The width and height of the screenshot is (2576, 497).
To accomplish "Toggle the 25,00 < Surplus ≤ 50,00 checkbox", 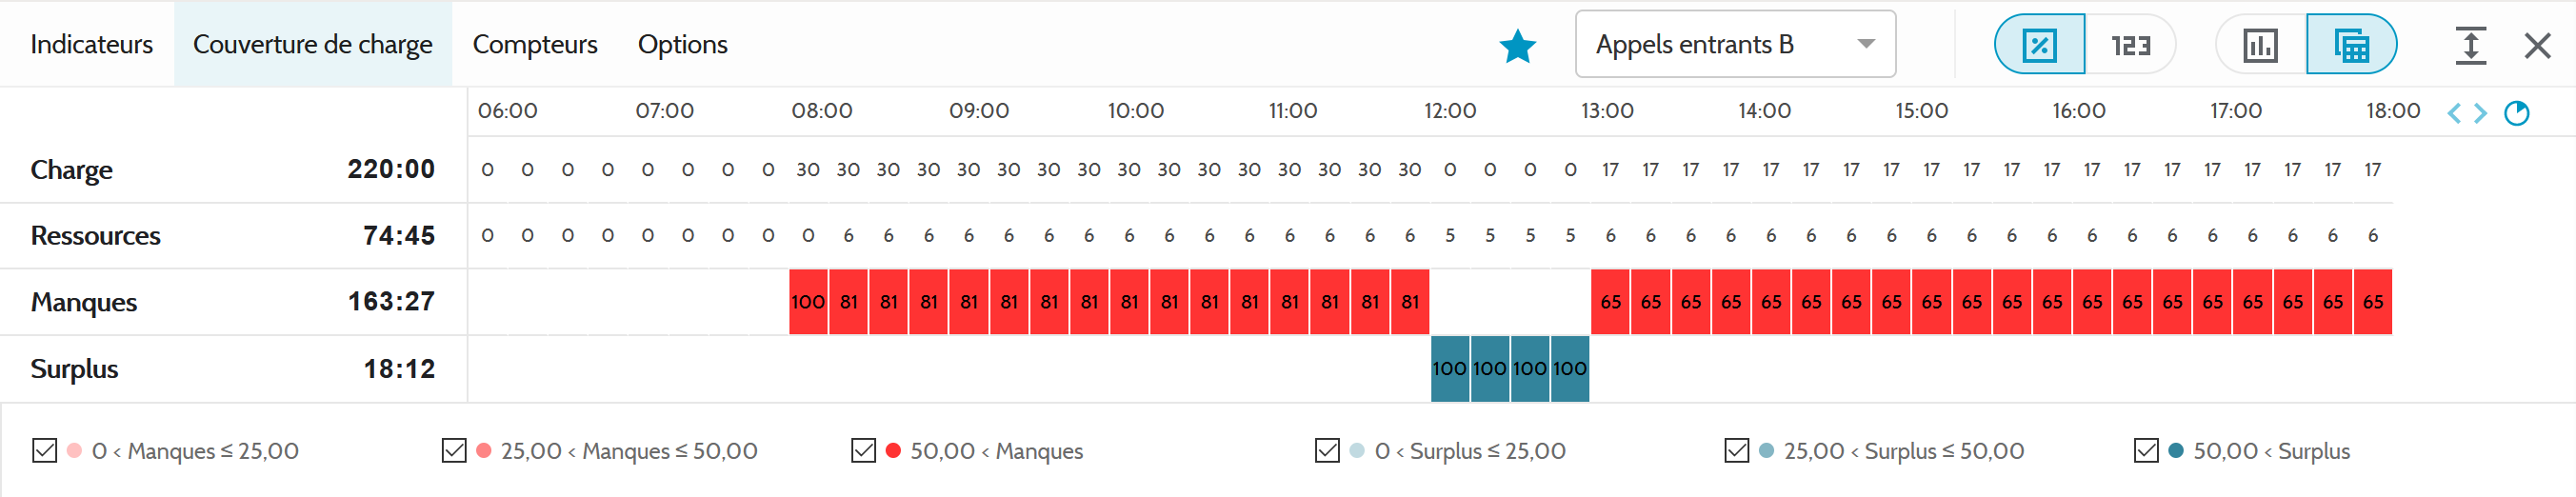I will pyautogui.click(x=1736, y=451).
